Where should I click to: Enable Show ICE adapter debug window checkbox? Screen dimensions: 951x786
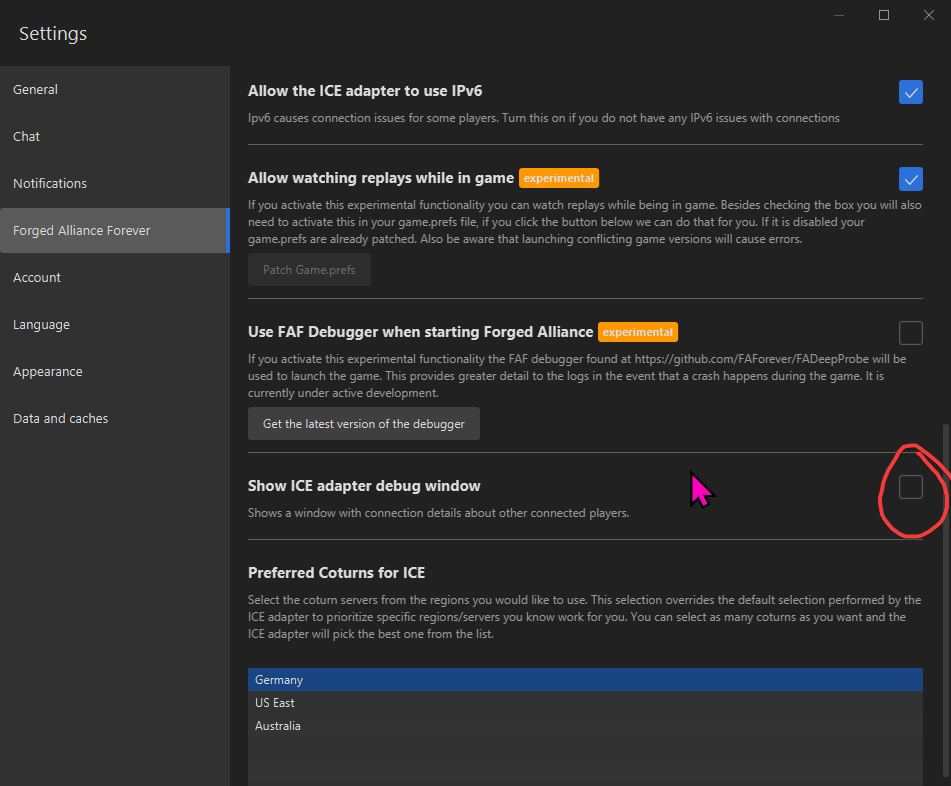tap(910, 486)
